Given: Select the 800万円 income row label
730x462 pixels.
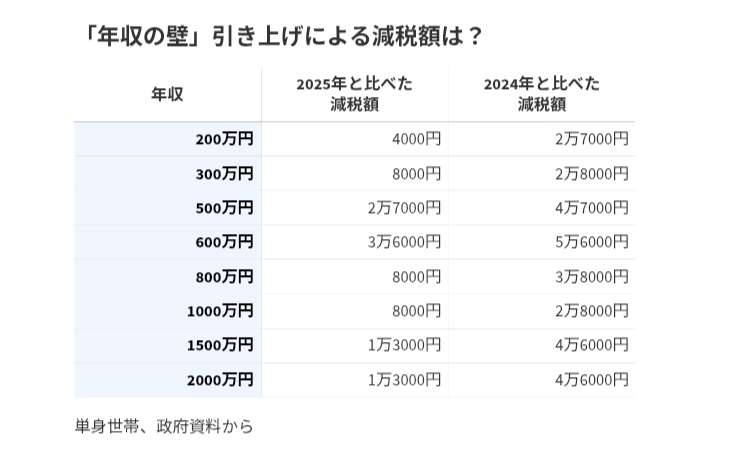Looking at the screenshot, I should click(x=224, y=277).
